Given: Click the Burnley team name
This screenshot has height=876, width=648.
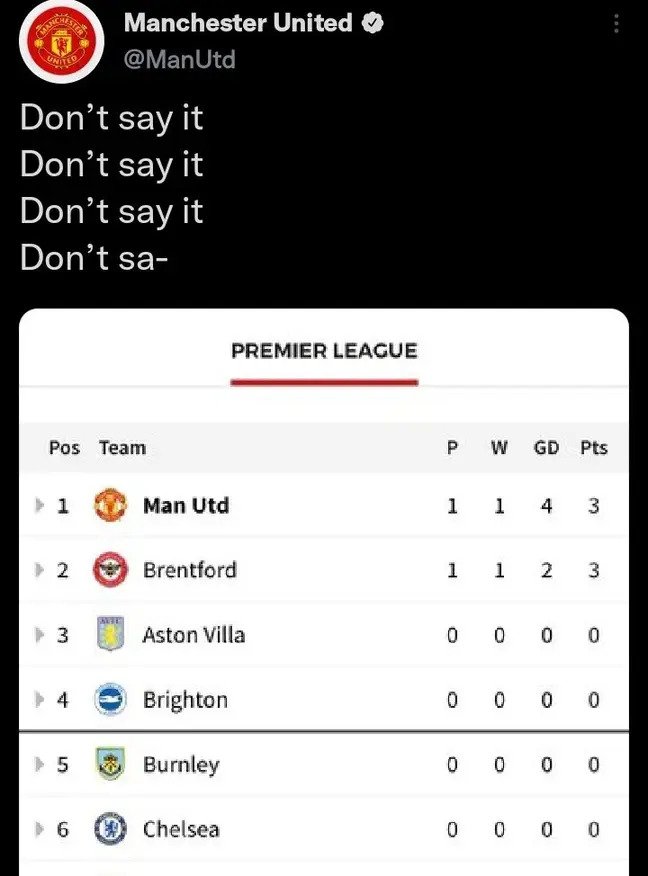Looking at the screenshot, I should coord(181,765).
